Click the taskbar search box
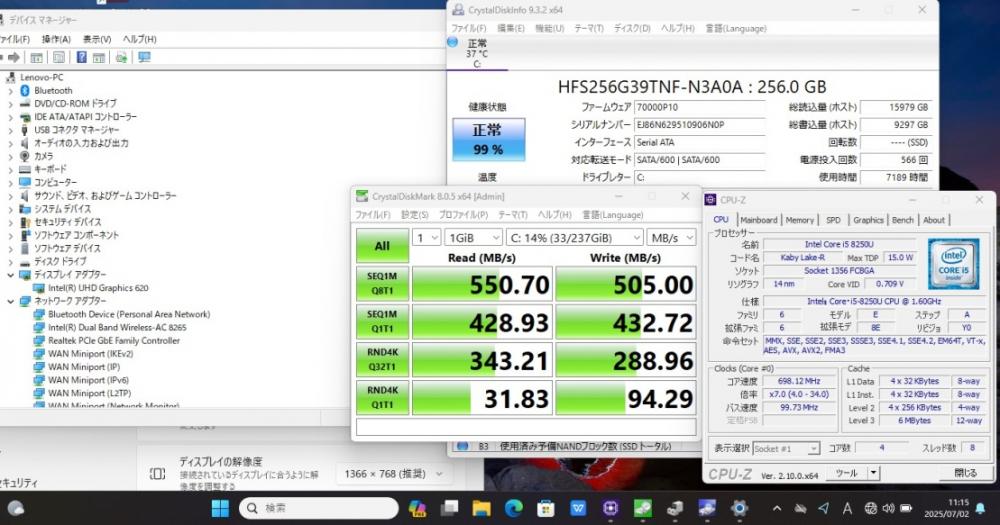The width and height of the screenshot is (1000, 525). click(319, 508)
